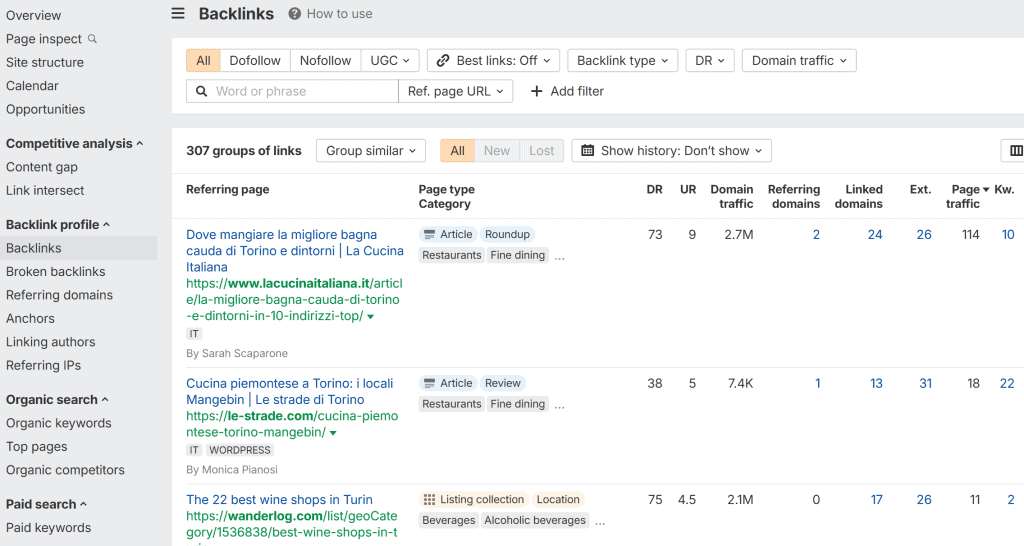The width and height of the screenshot is (1024, 546).
Task: Open Link intersect in the sidebar
Action: click(45, 191)
